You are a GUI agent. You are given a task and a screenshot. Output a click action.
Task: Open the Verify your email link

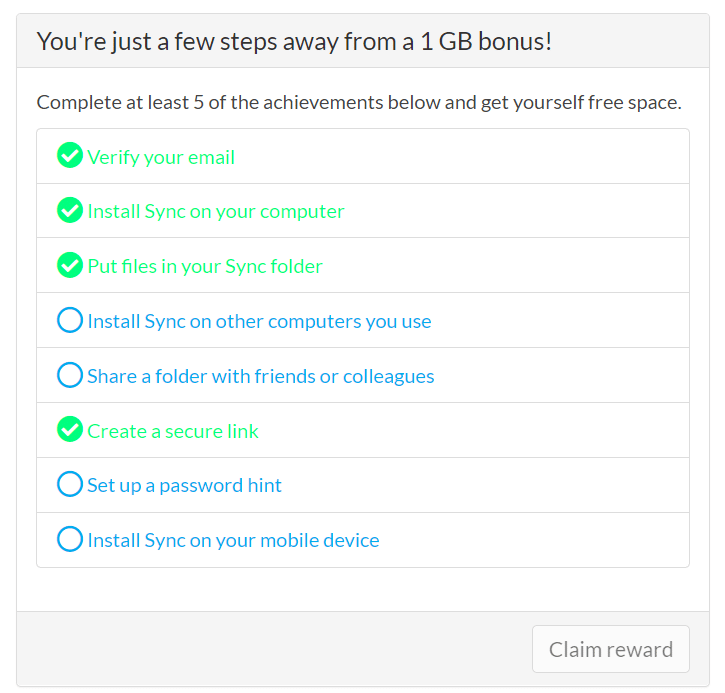161,157
